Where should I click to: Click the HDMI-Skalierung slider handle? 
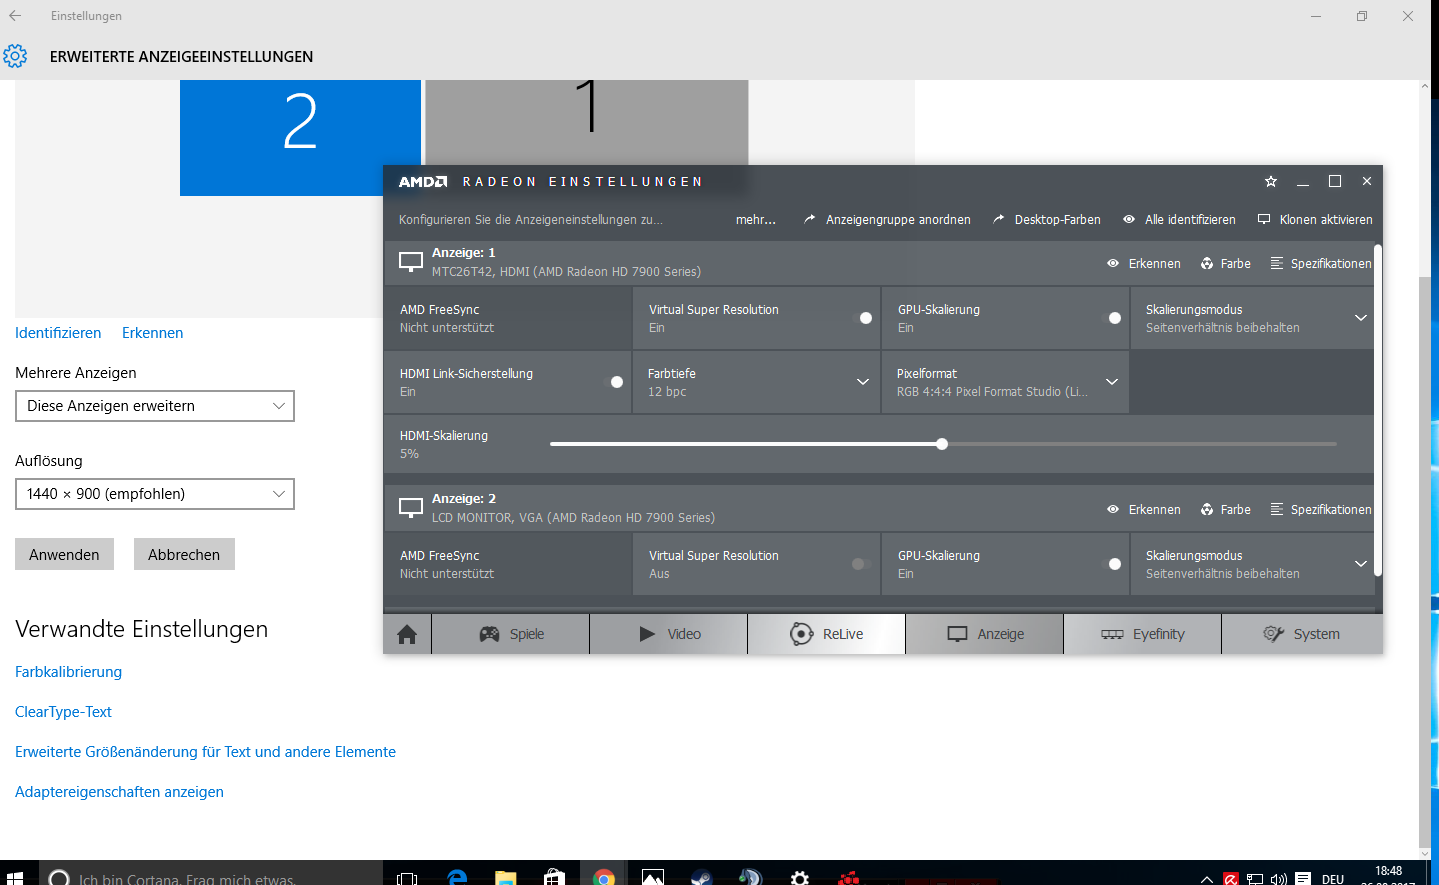point(942,444)
